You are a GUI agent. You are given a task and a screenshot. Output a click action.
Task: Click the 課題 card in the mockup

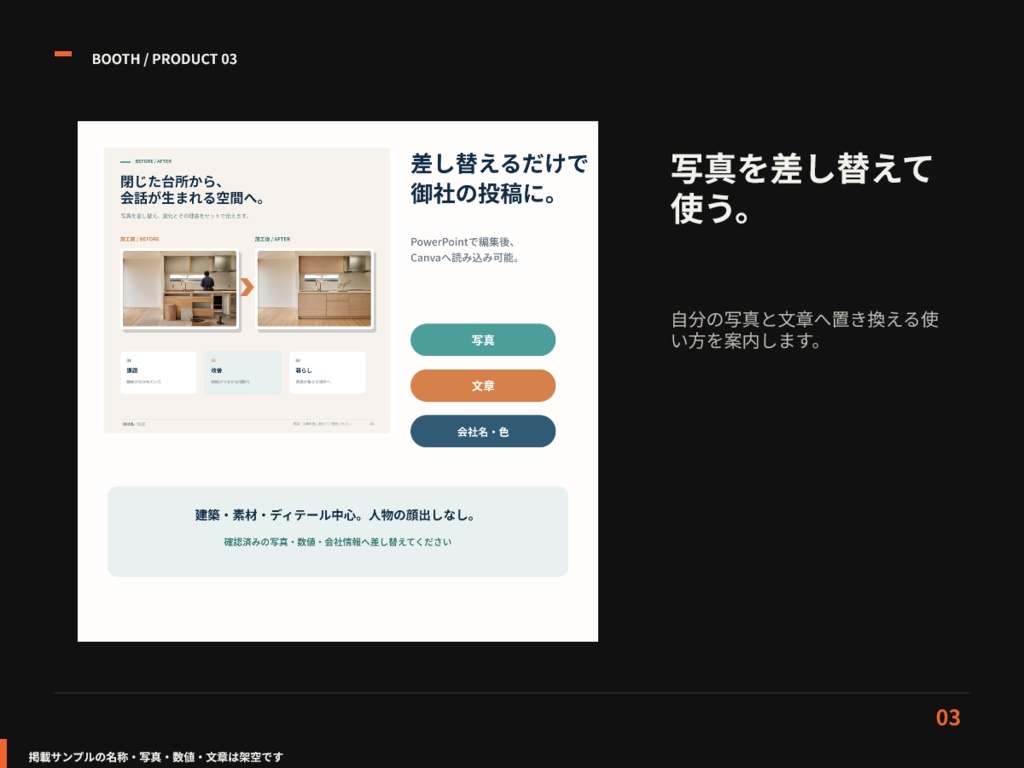[x=158, y=372]
